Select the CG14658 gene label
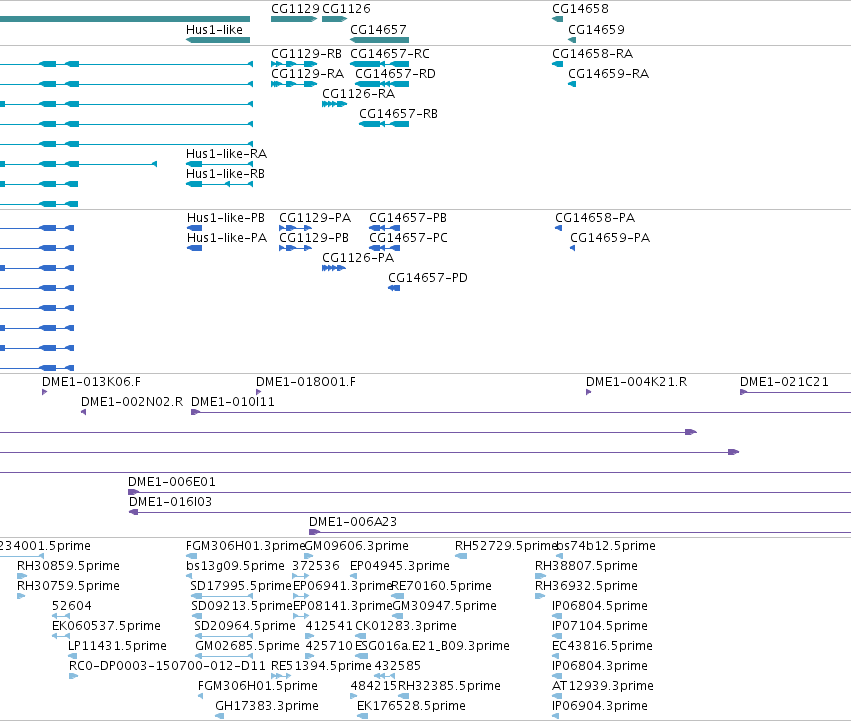The height and width of the screenshot is (721, 851). coord(580,9)
